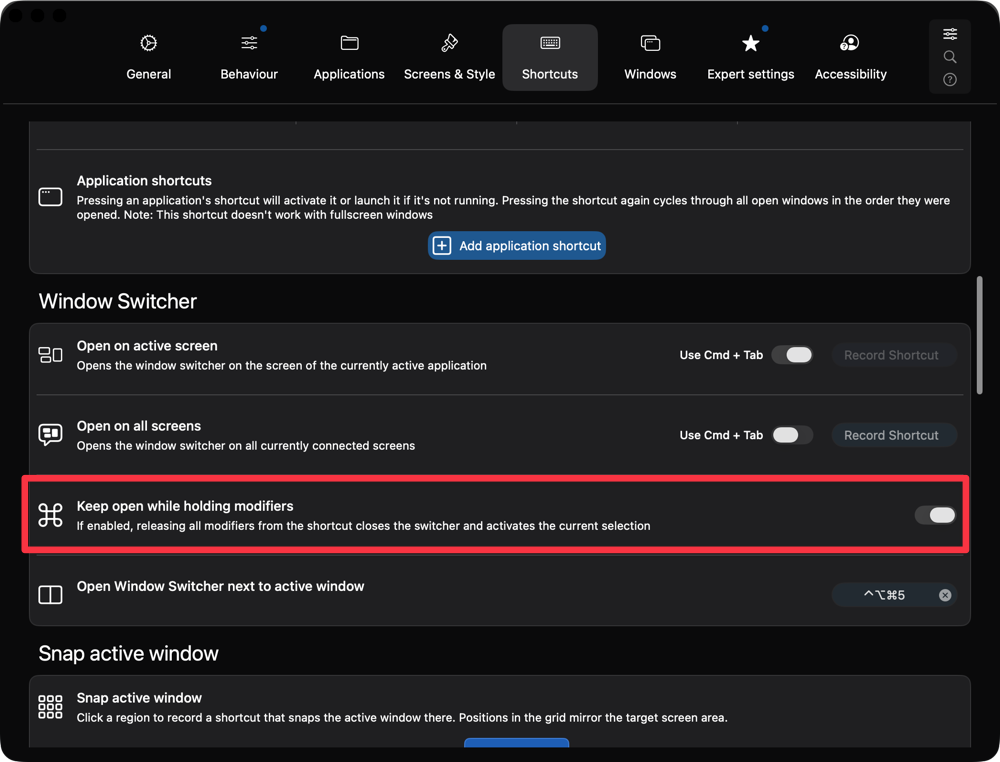Click the Windows stacked-windows icon
This screenshot has width=1000, height=762.
[x=650, y=43]
